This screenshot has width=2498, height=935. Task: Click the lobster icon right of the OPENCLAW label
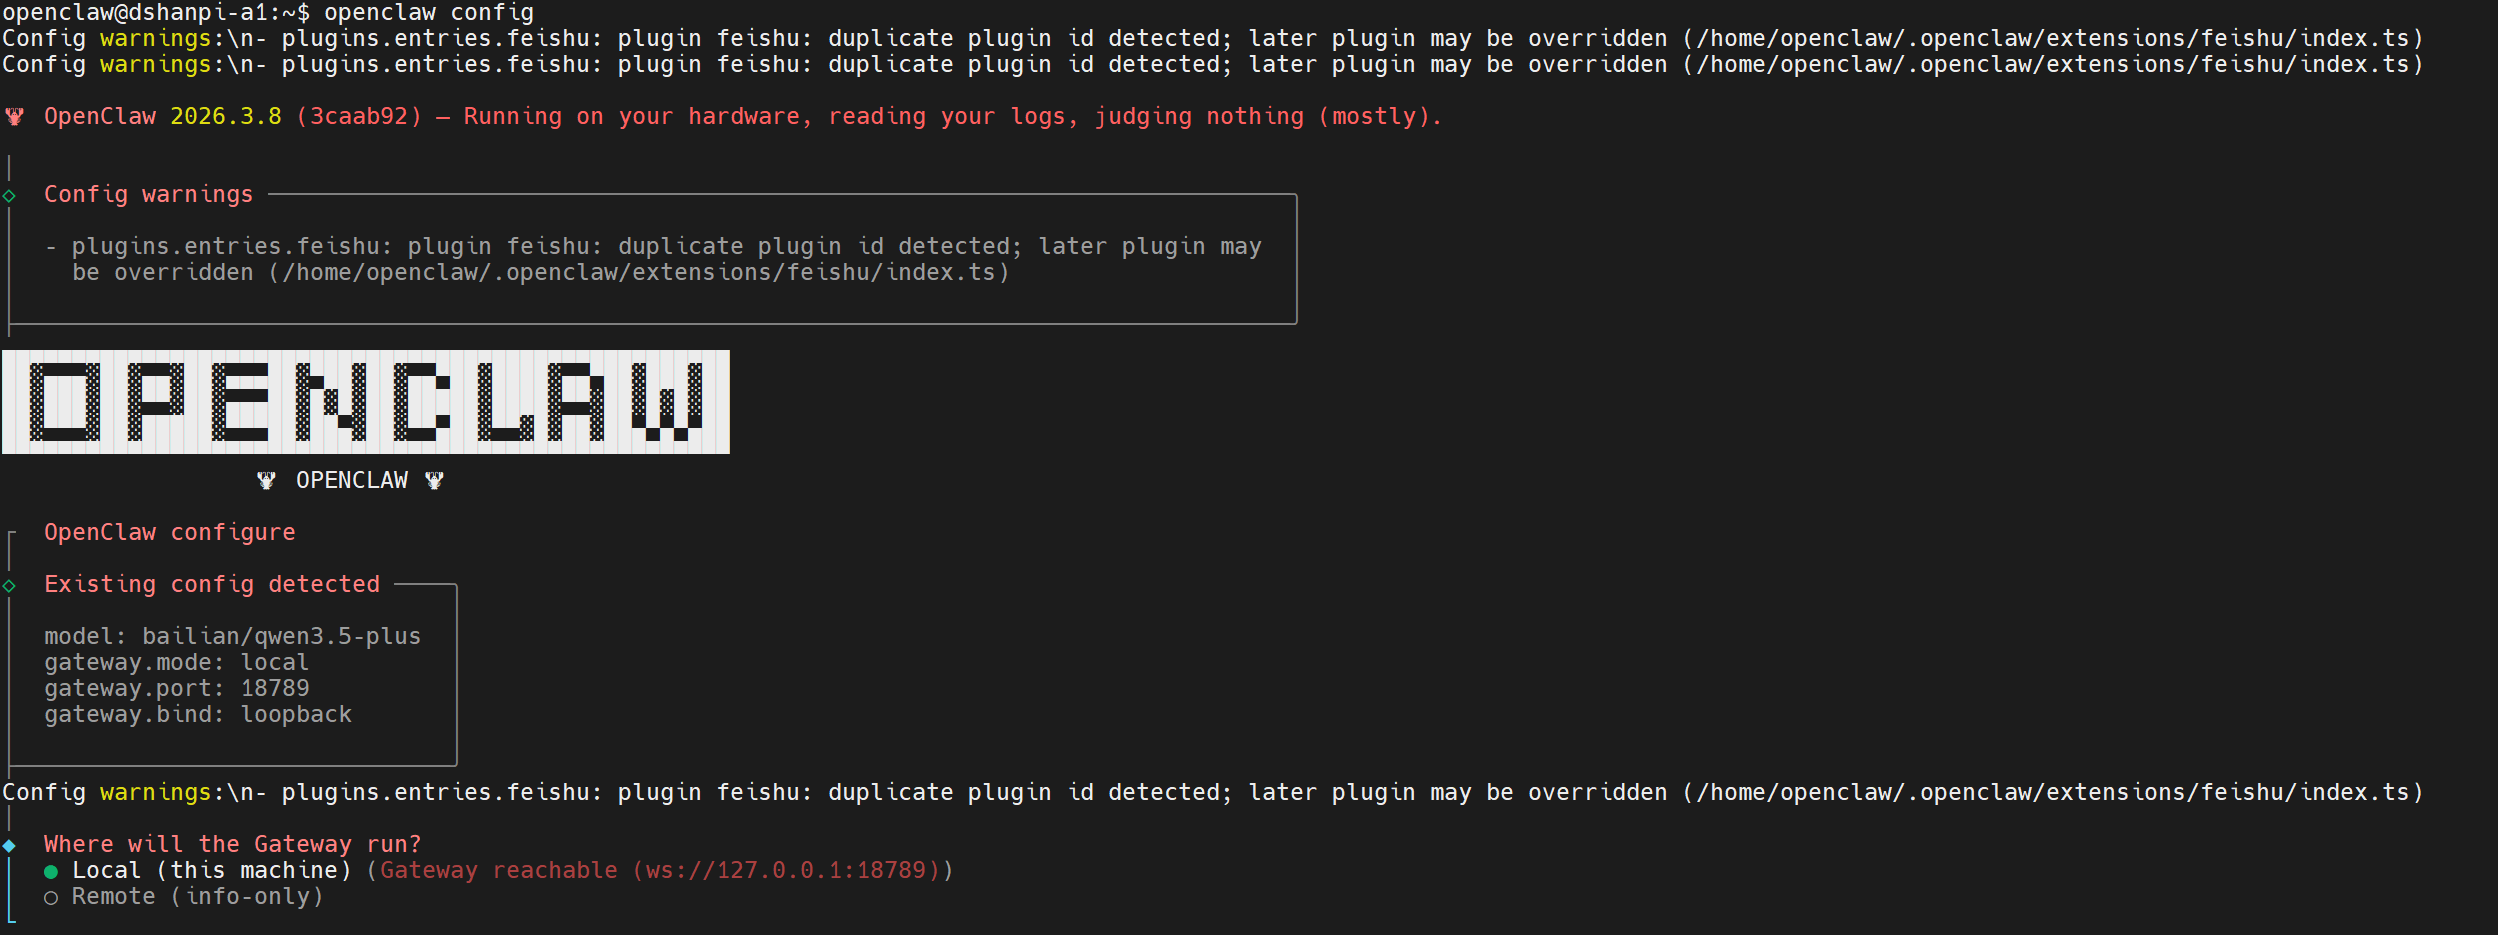point(434,481)
